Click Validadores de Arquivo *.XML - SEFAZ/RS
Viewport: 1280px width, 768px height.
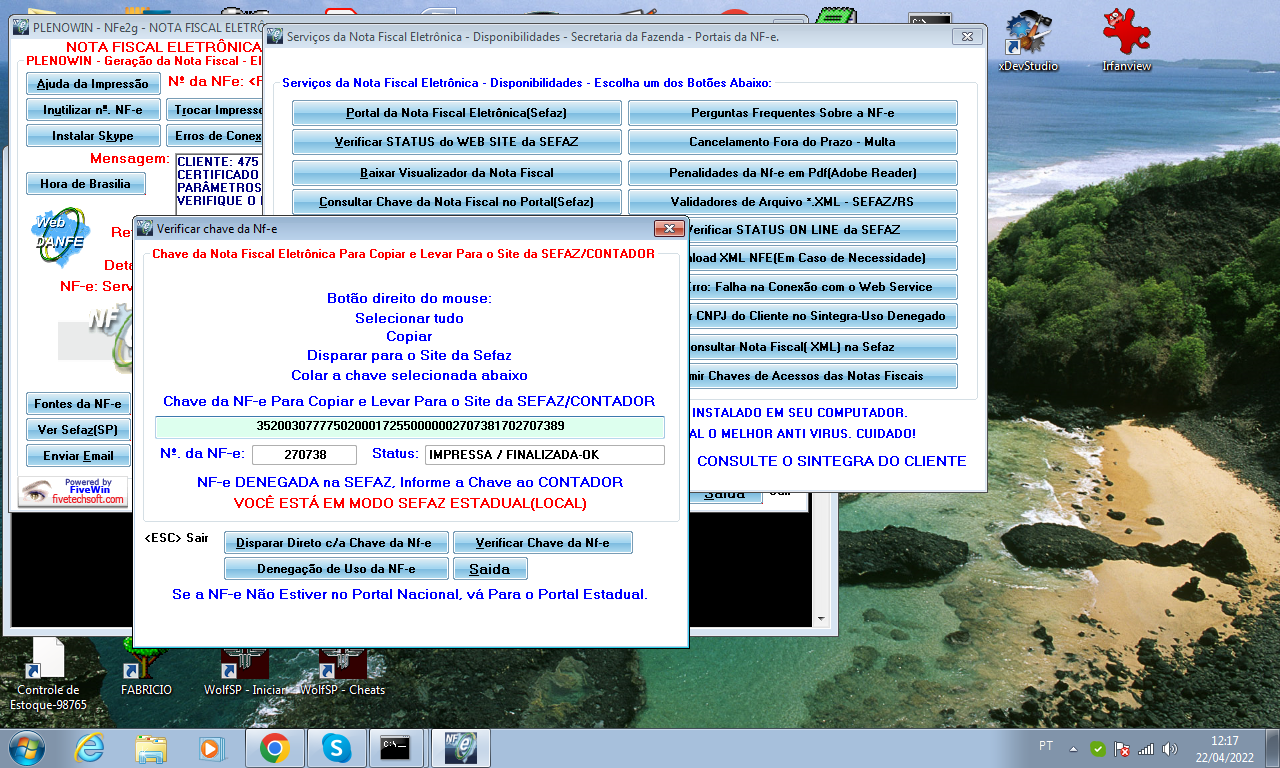[793, 202]
